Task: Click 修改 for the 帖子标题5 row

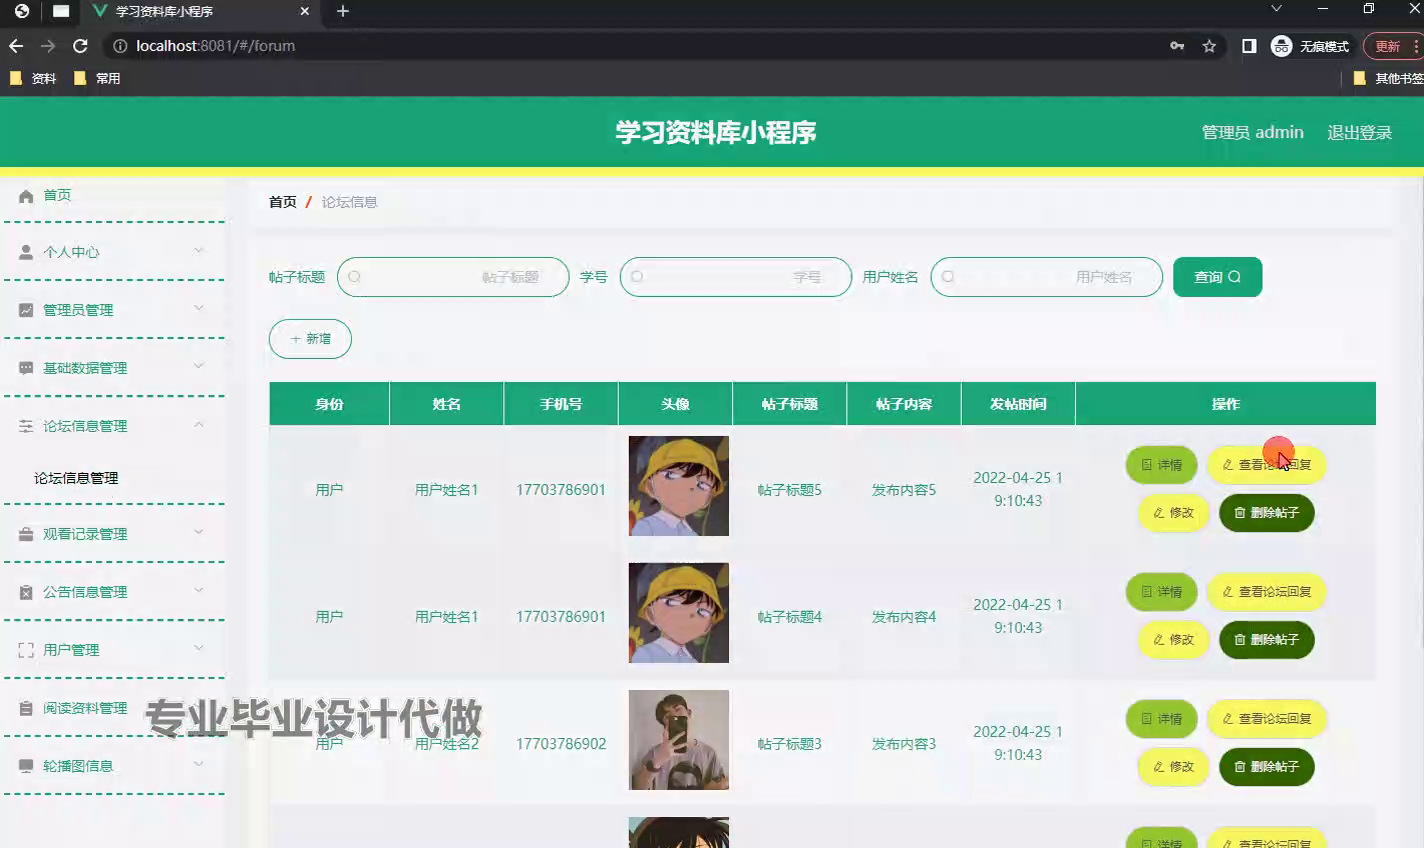Action: click(1174, 513)
